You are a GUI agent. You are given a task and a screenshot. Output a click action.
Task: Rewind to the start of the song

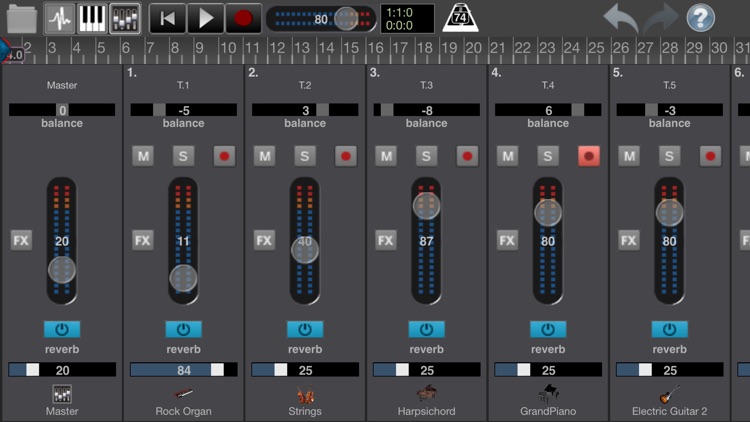pyautogui.click(x=168, y=19)
